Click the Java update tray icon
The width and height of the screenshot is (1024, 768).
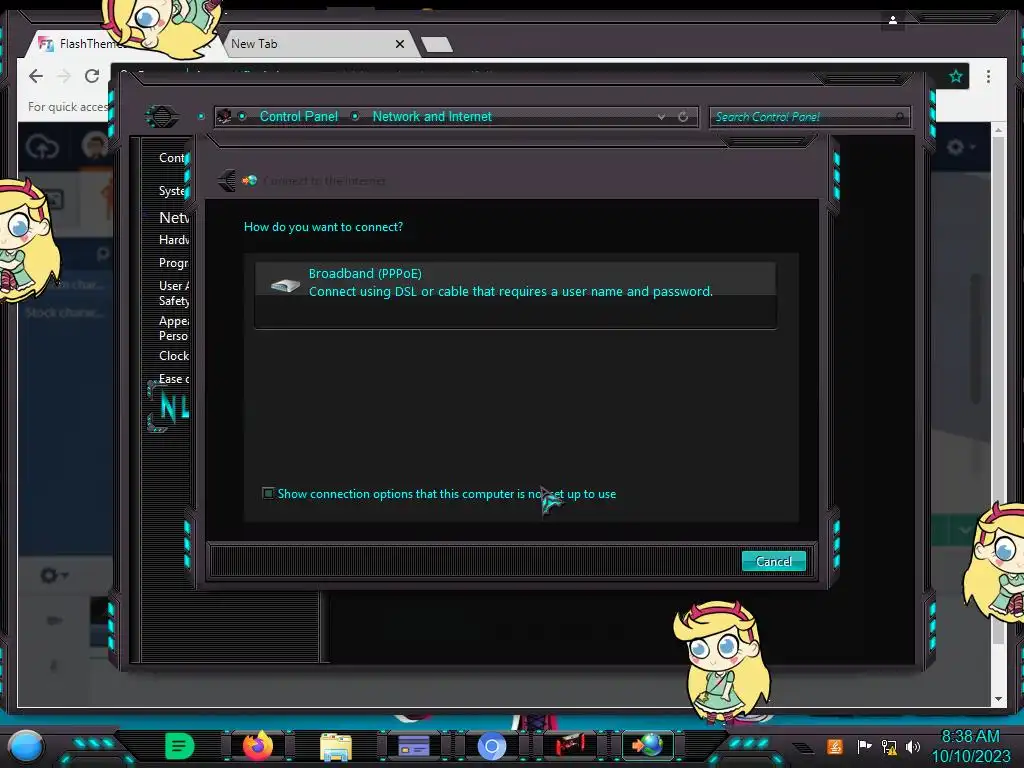[x=835, y=746]
